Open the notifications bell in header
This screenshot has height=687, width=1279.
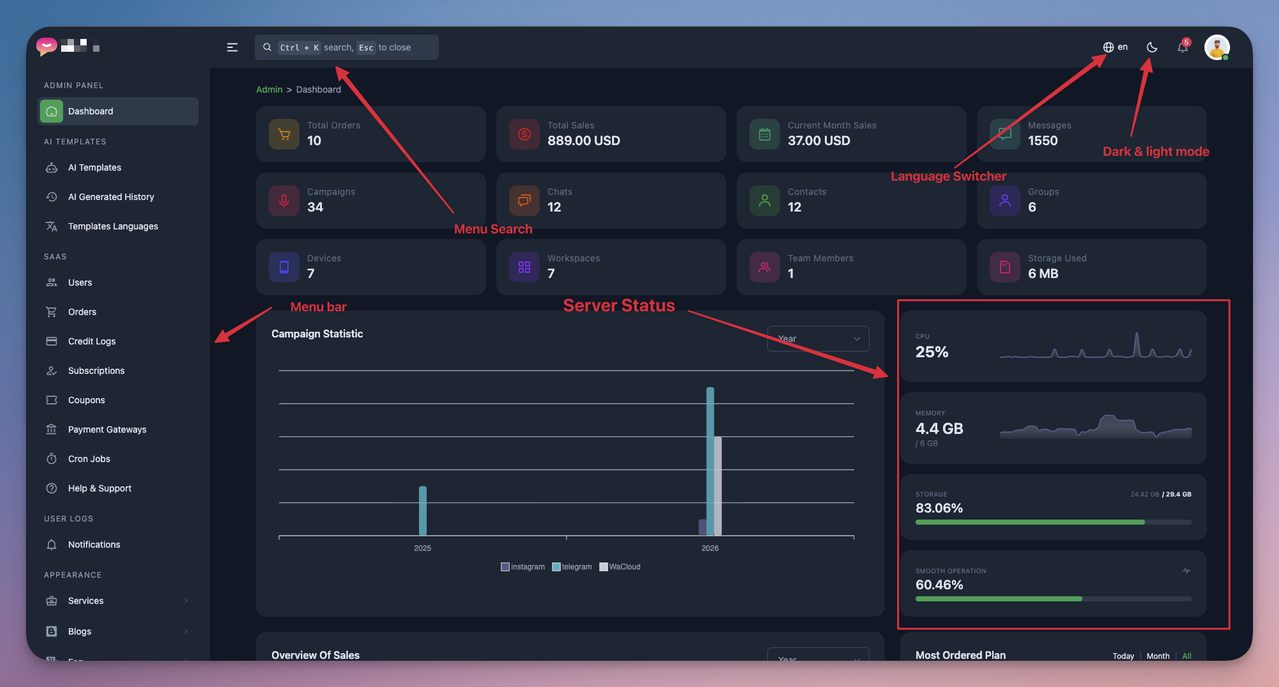(x=1182, y=47)
